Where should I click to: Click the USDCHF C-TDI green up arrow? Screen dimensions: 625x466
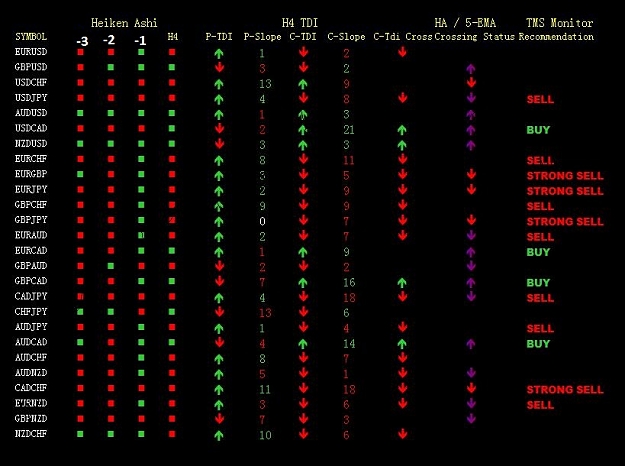(303, 84)
